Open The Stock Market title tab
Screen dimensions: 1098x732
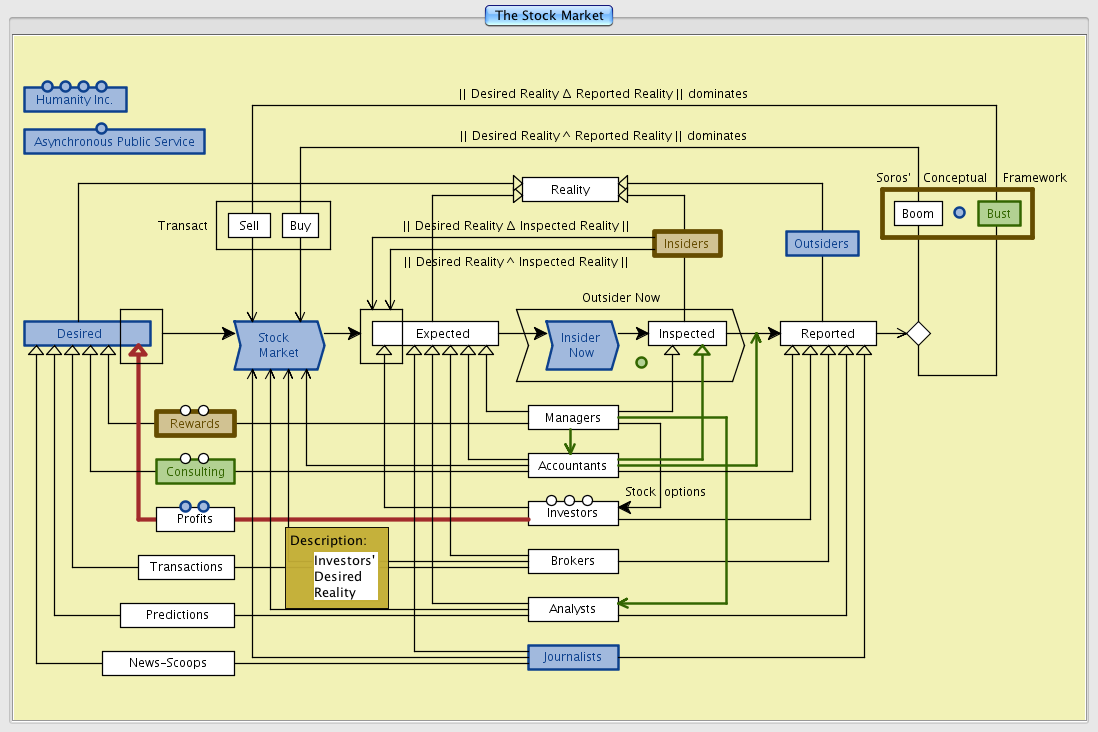pos(548,15)
